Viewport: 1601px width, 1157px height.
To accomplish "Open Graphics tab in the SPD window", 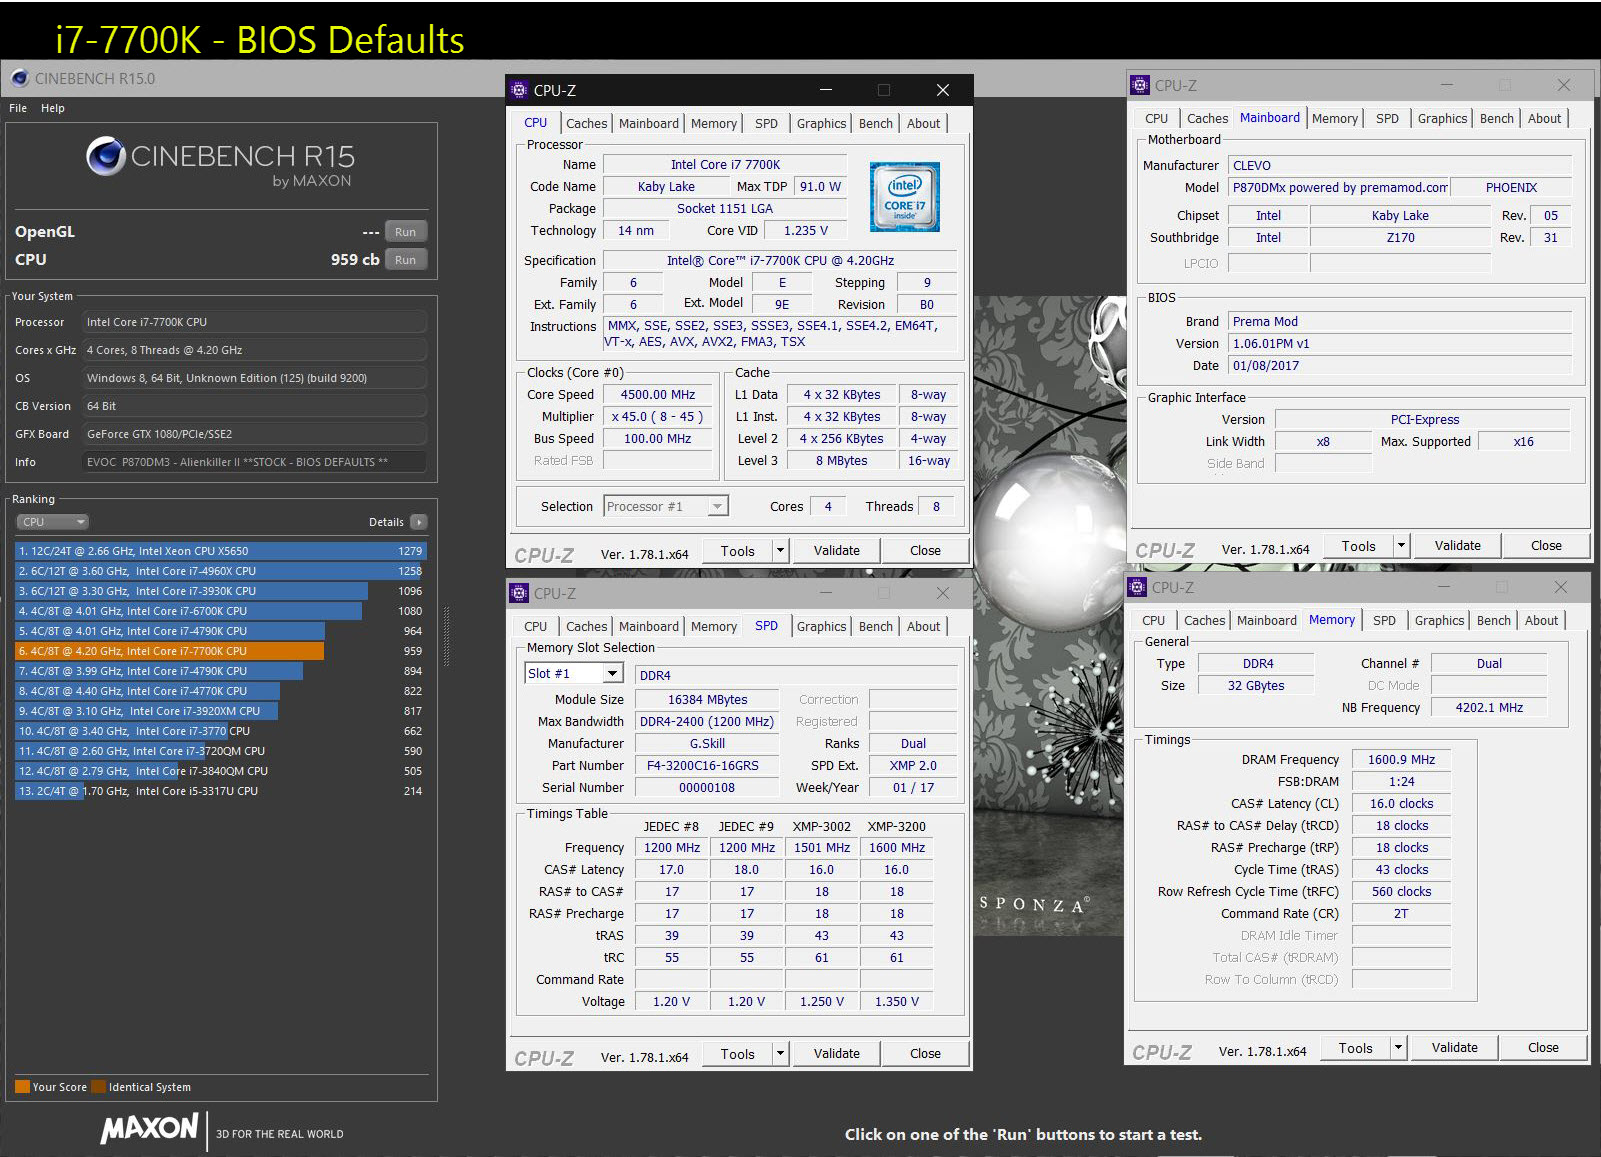I will coord(821,626).
